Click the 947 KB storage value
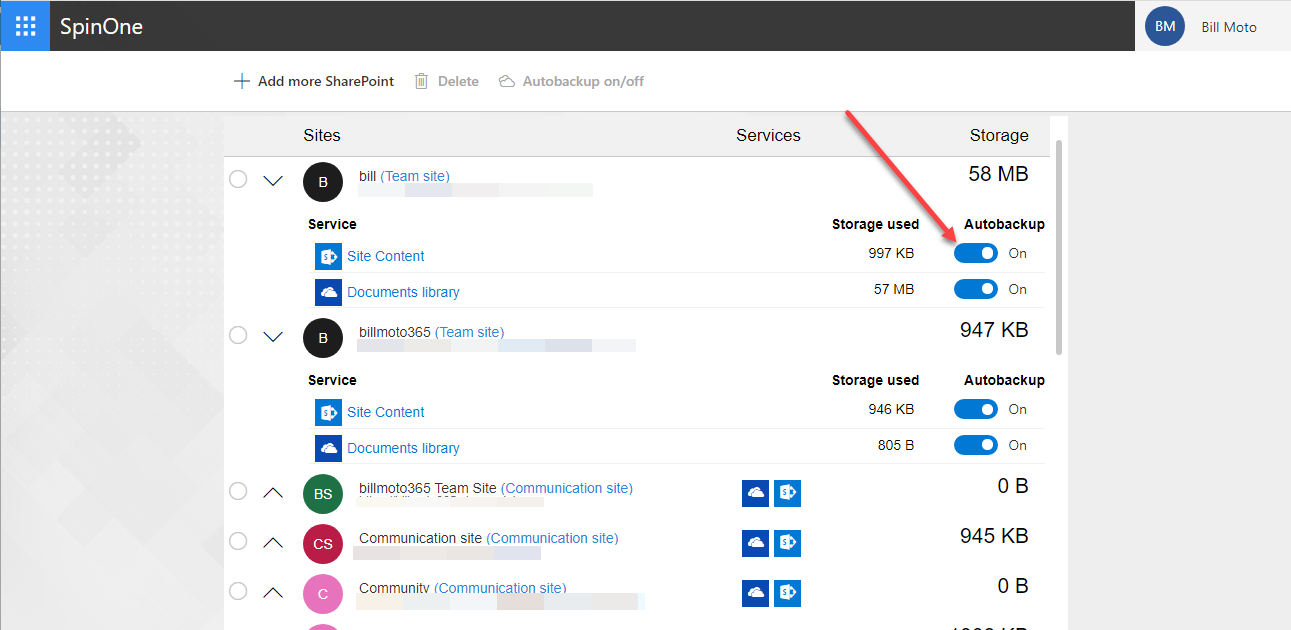 click(x=994, y=330)
